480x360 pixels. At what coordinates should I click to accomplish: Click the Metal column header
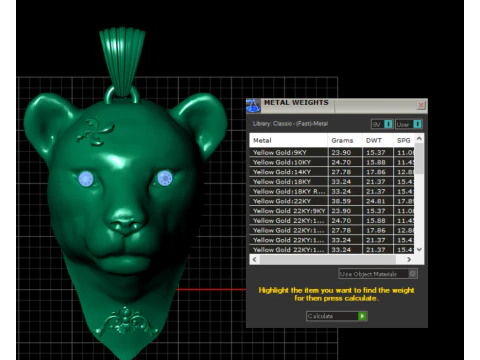click(x=288, y=140)
